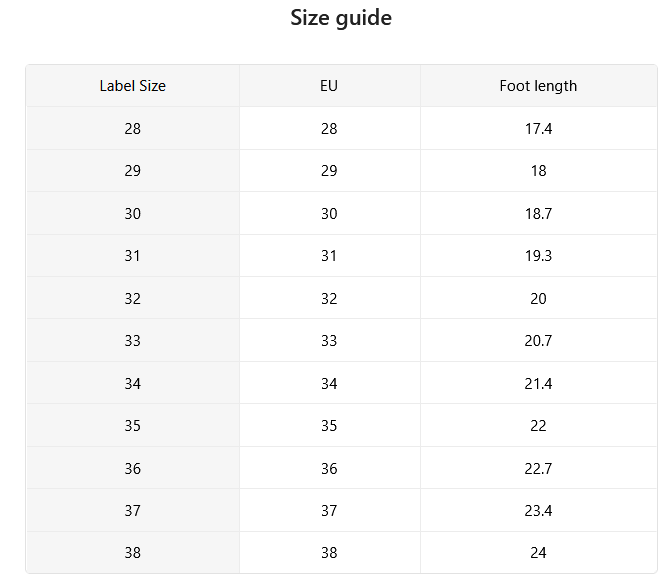The width and height of the screenshot is (669, 587).
Task: Click foot length value 21.4
Action: pyautogui.click(x=538, y=383)
